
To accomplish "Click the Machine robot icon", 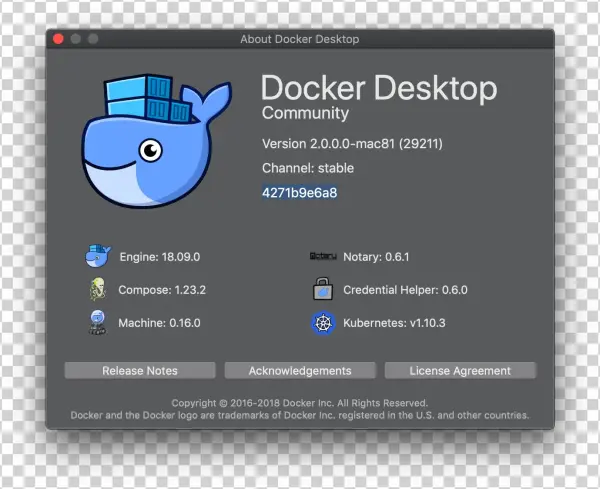I will [x=98, y=323].
